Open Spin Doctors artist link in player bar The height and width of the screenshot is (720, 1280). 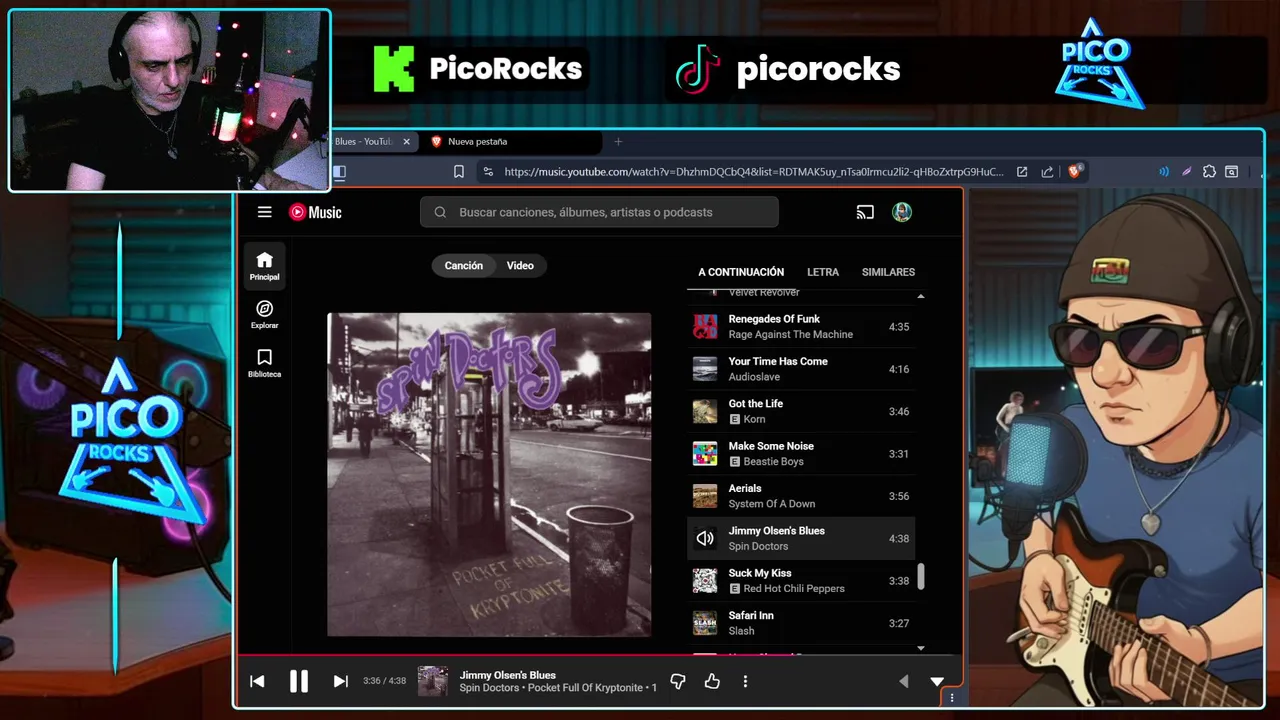click(489, 688)
